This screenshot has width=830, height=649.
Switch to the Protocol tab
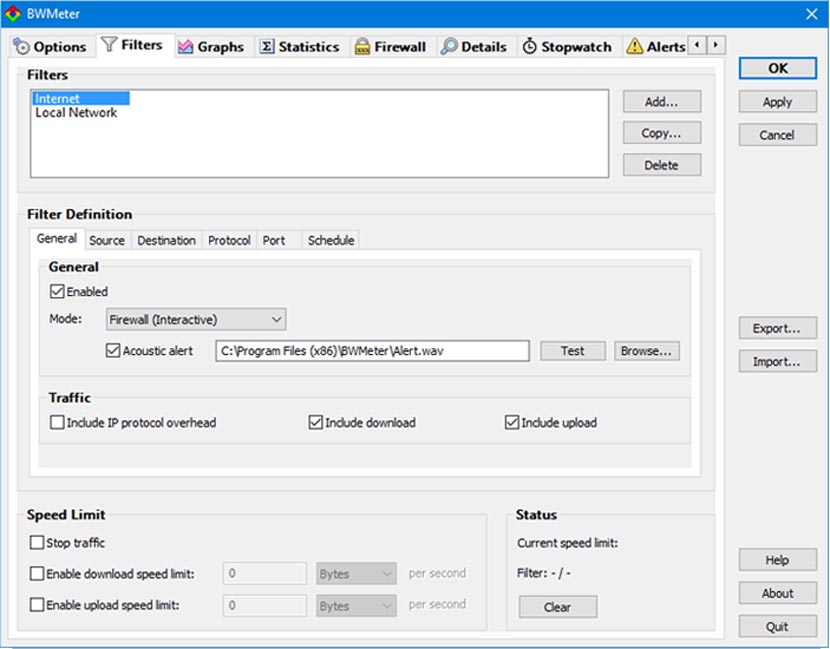(229, 240)
